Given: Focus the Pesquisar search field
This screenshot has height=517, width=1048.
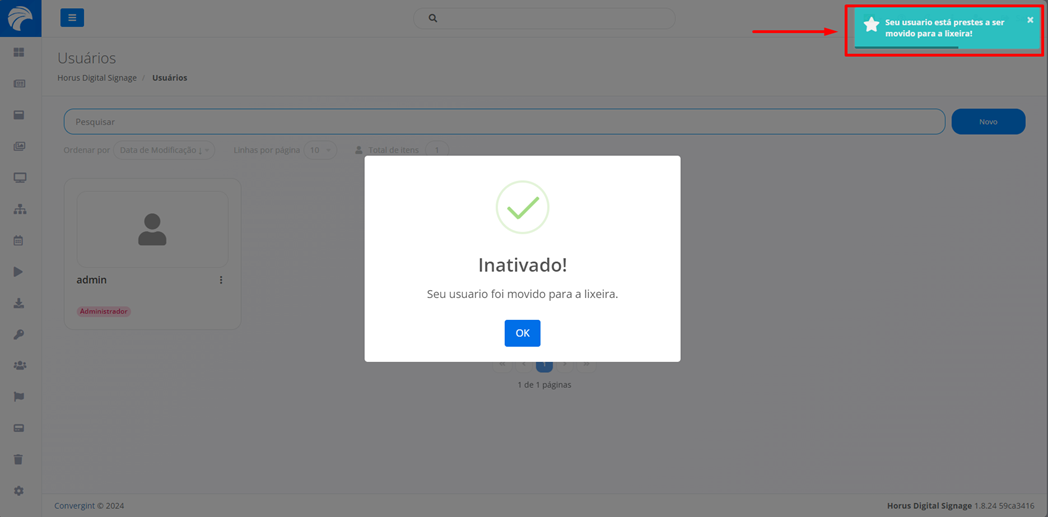Looking at the screenshot, I should pyautogui.click(x=504, y=122).
